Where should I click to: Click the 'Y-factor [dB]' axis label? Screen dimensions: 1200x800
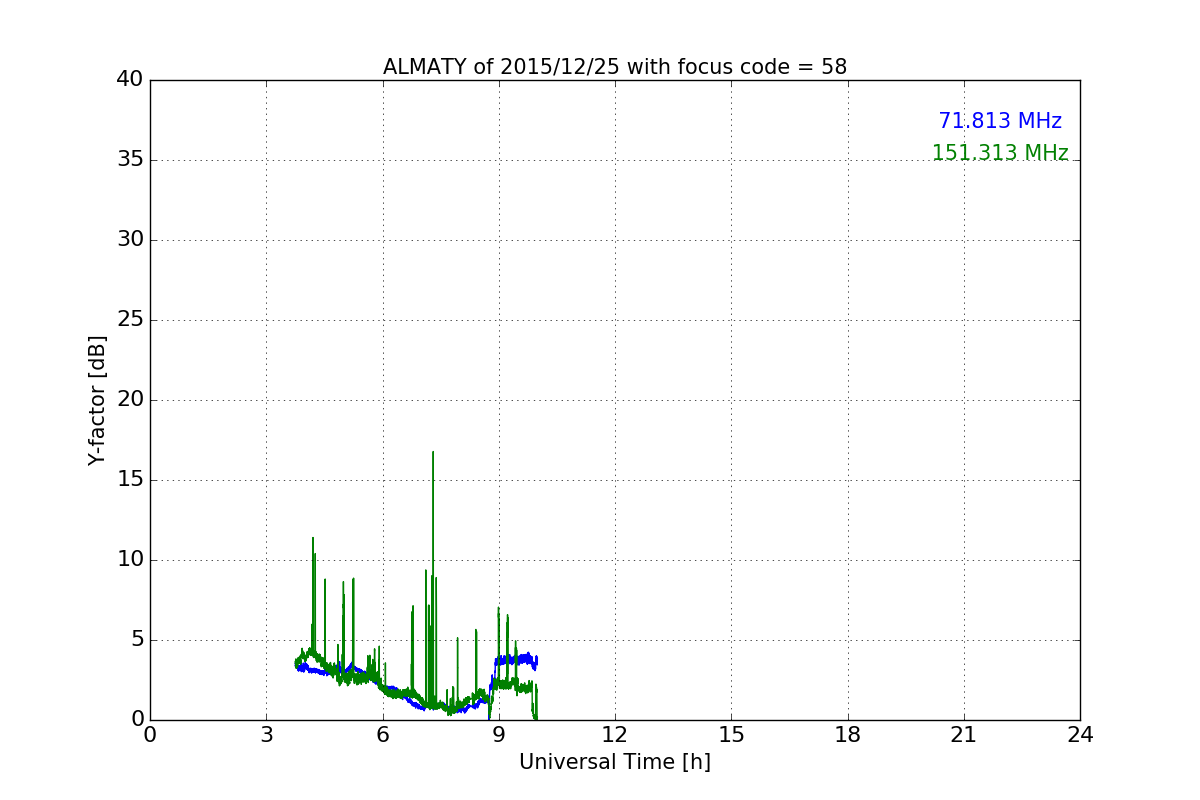click(x=97, y=400)
